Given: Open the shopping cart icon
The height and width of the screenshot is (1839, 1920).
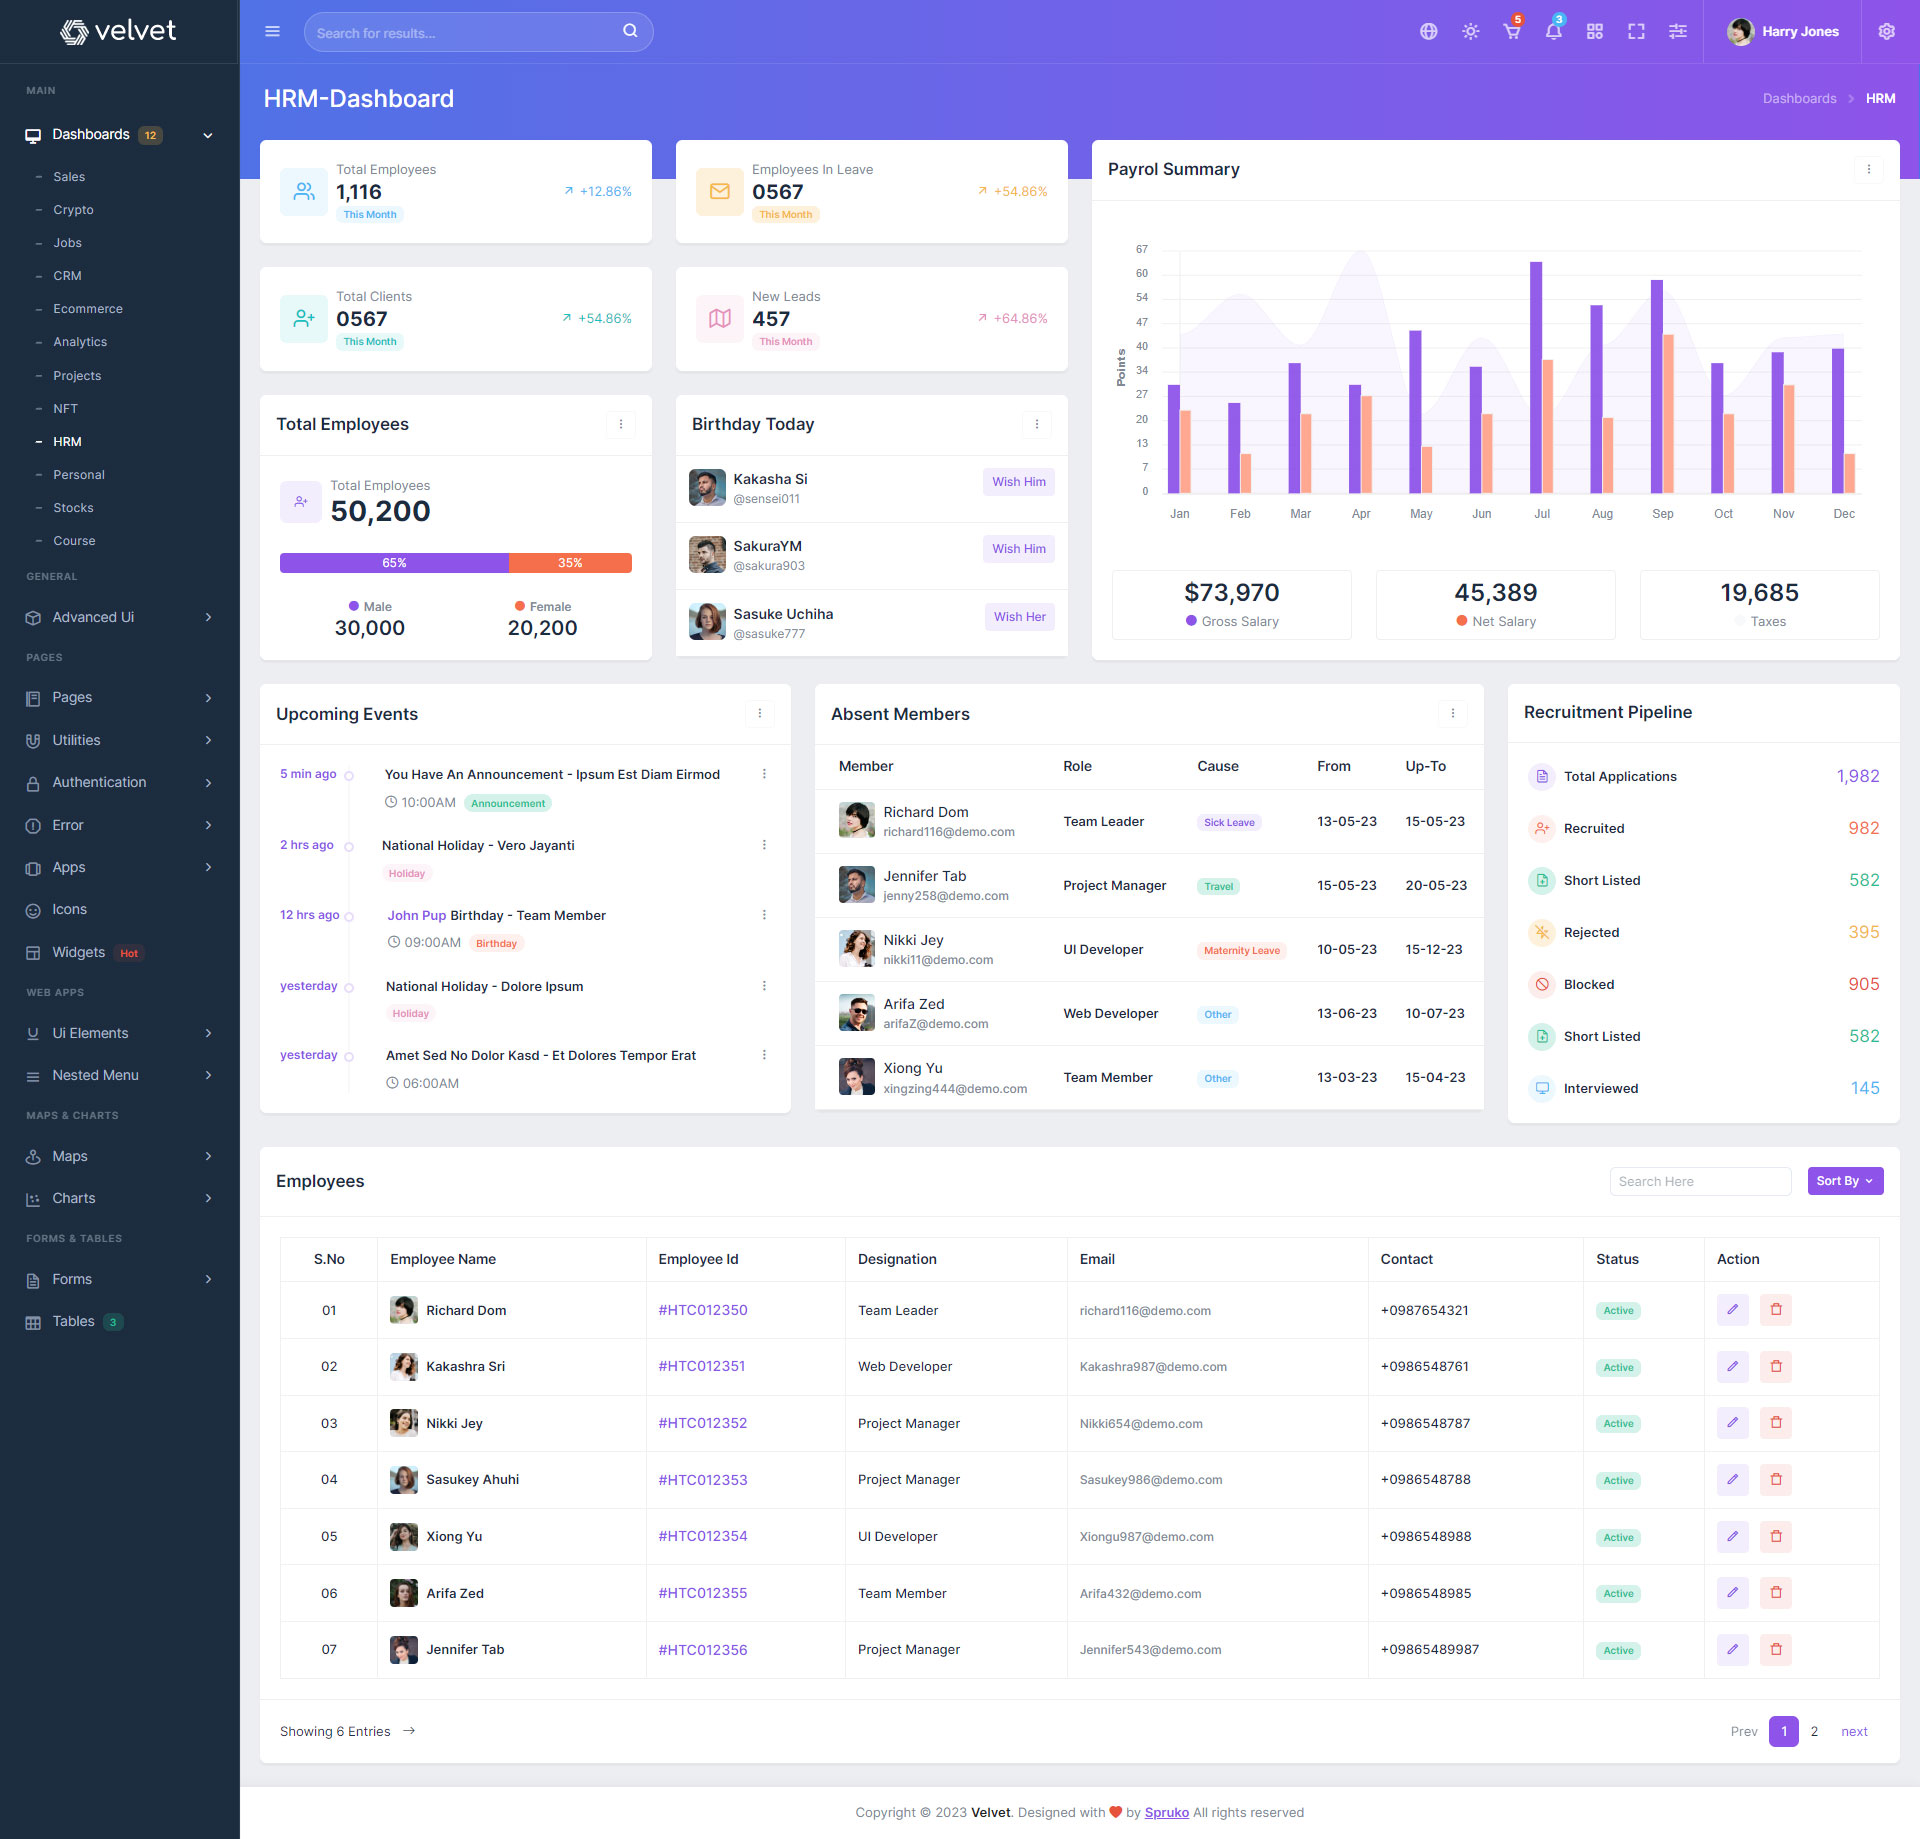Looking at the screenshot, I should (x=1511, y=32).
